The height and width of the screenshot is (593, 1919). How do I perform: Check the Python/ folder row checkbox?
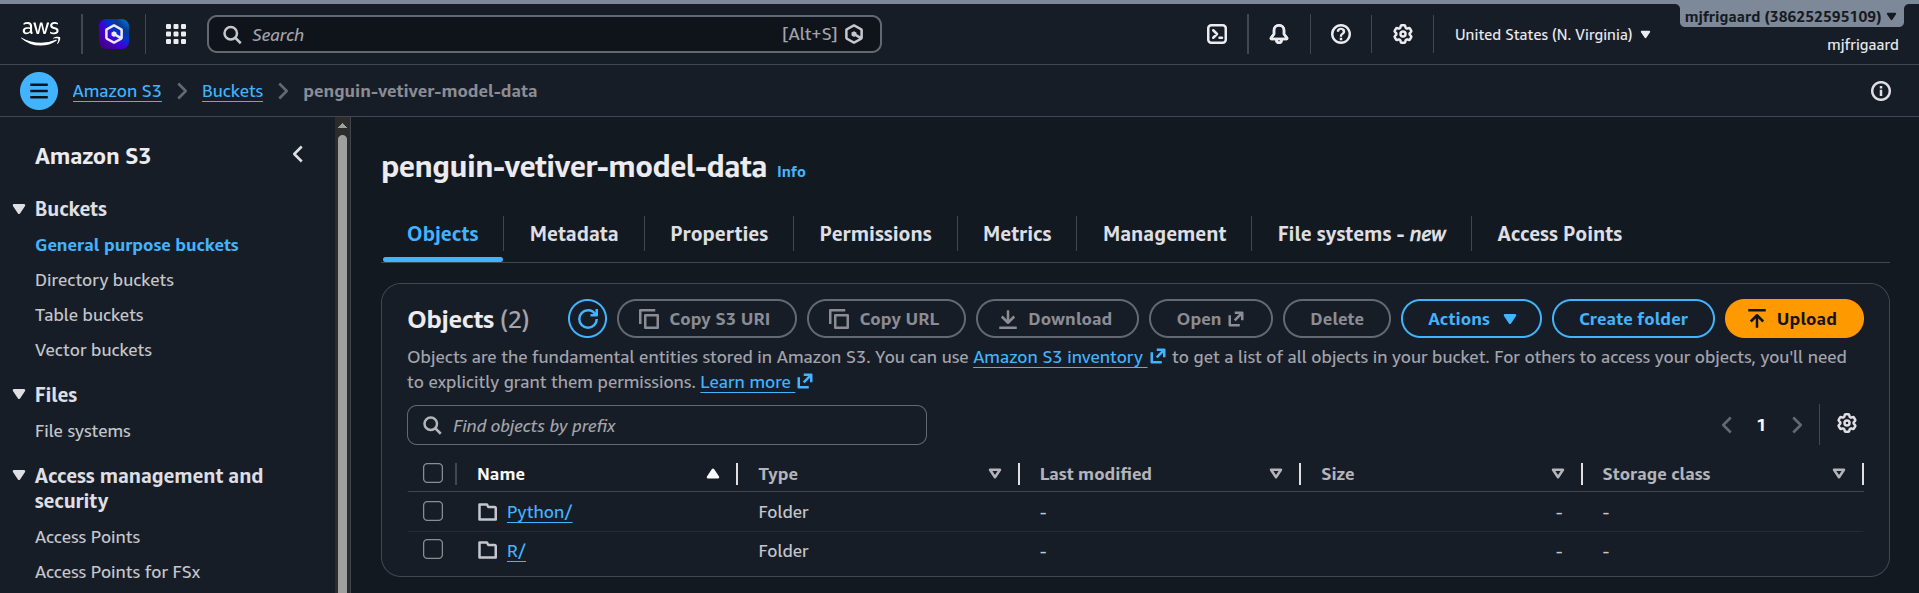coord(433,511)
